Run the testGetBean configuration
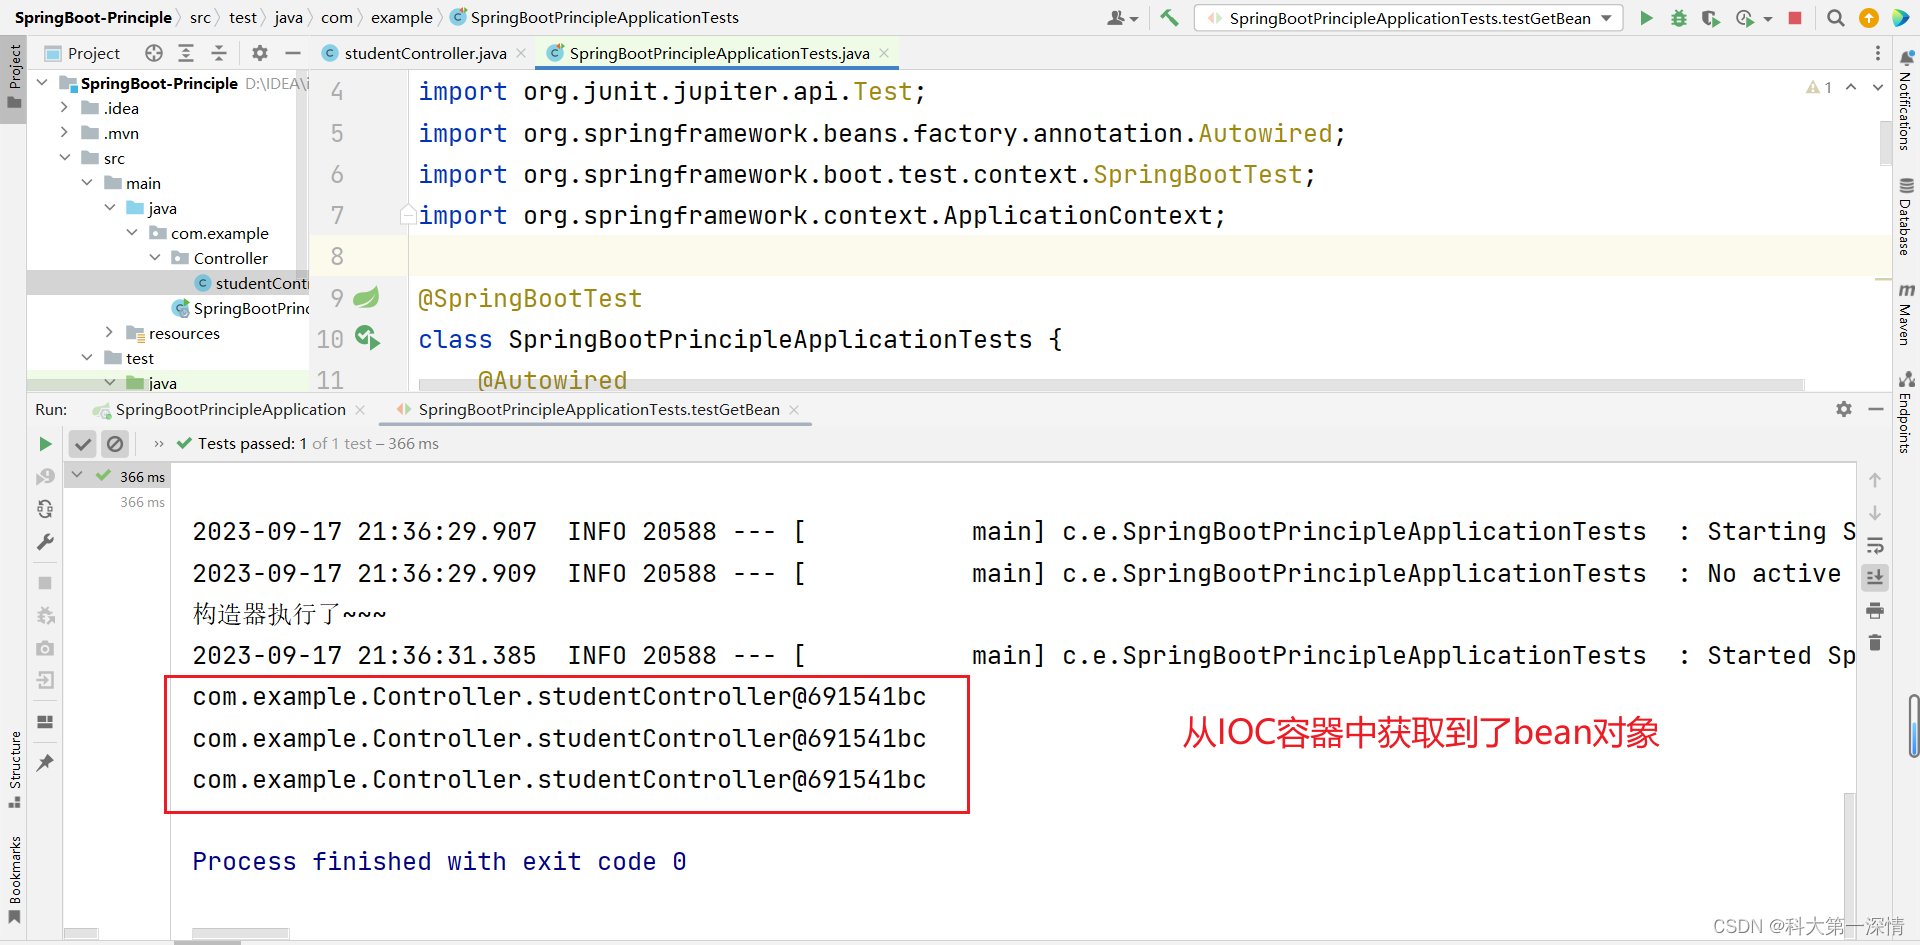Viewport: 1920px width, 945px height. (1646, 18)
